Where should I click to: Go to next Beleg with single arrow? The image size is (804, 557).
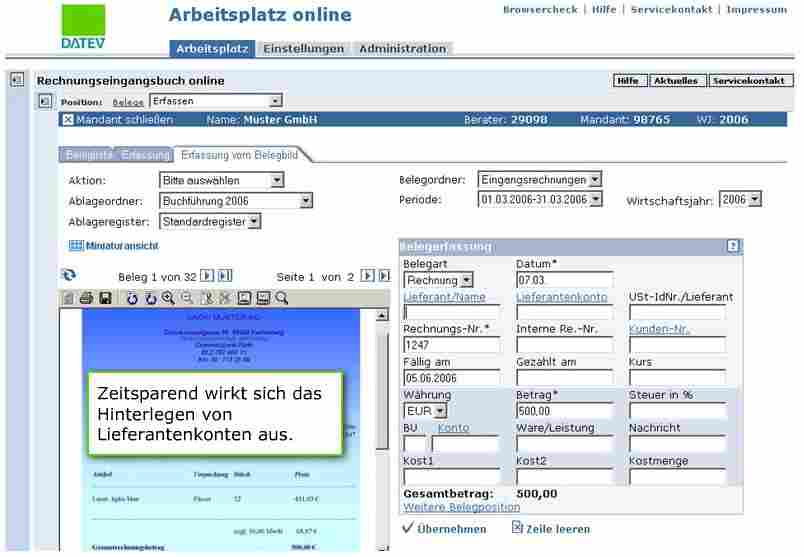(207, 276)
